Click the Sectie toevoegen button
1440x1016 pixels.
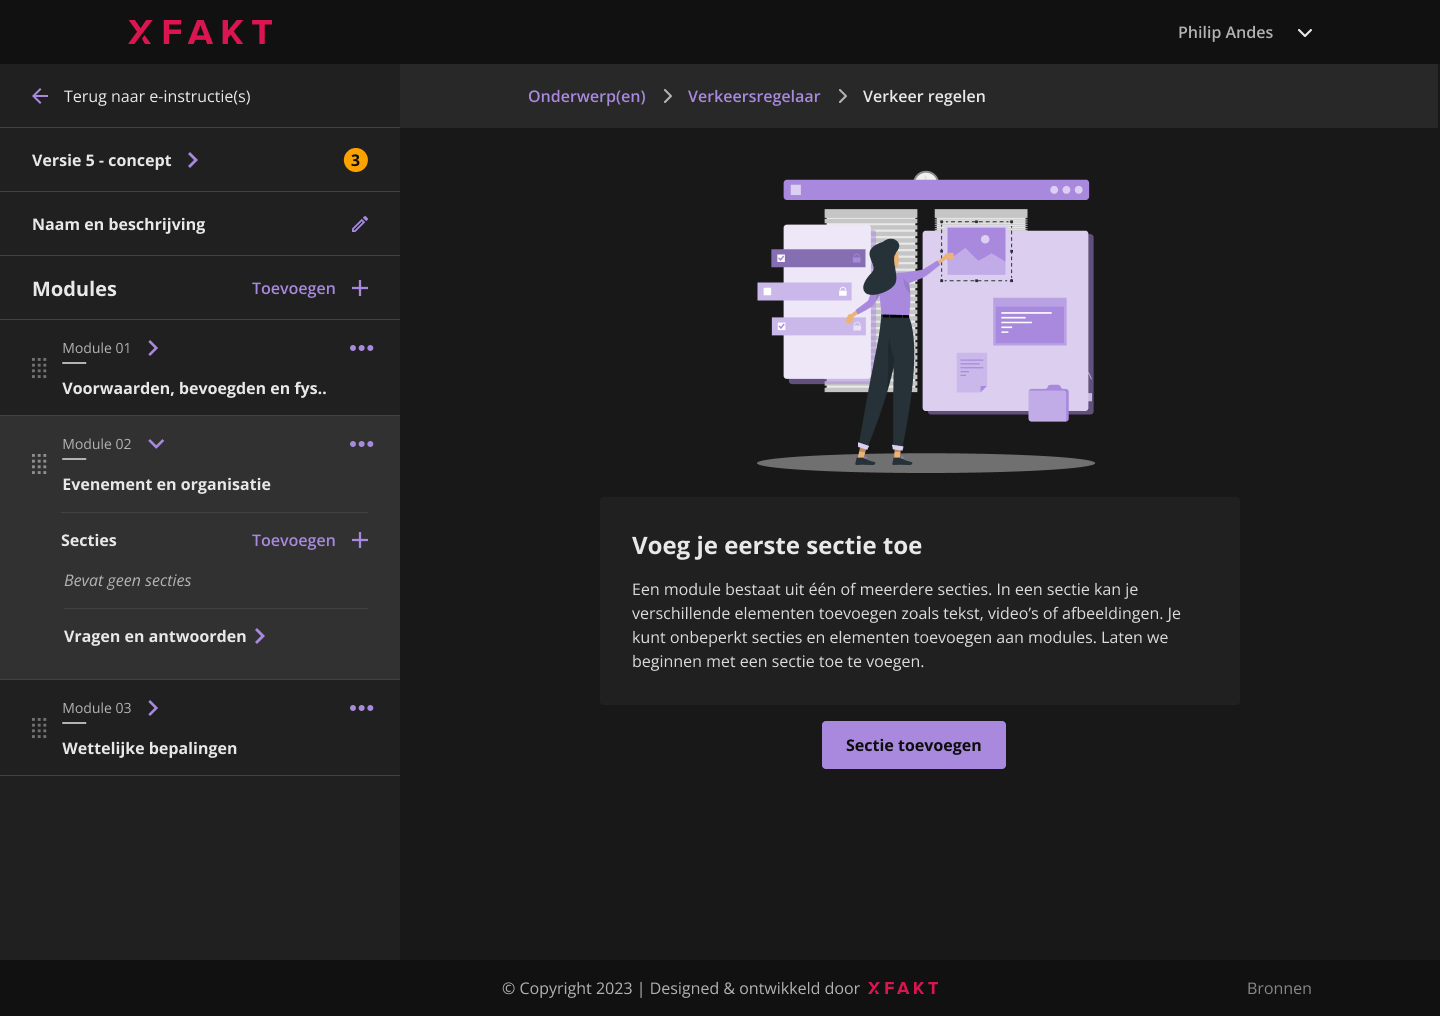point(914,745)
